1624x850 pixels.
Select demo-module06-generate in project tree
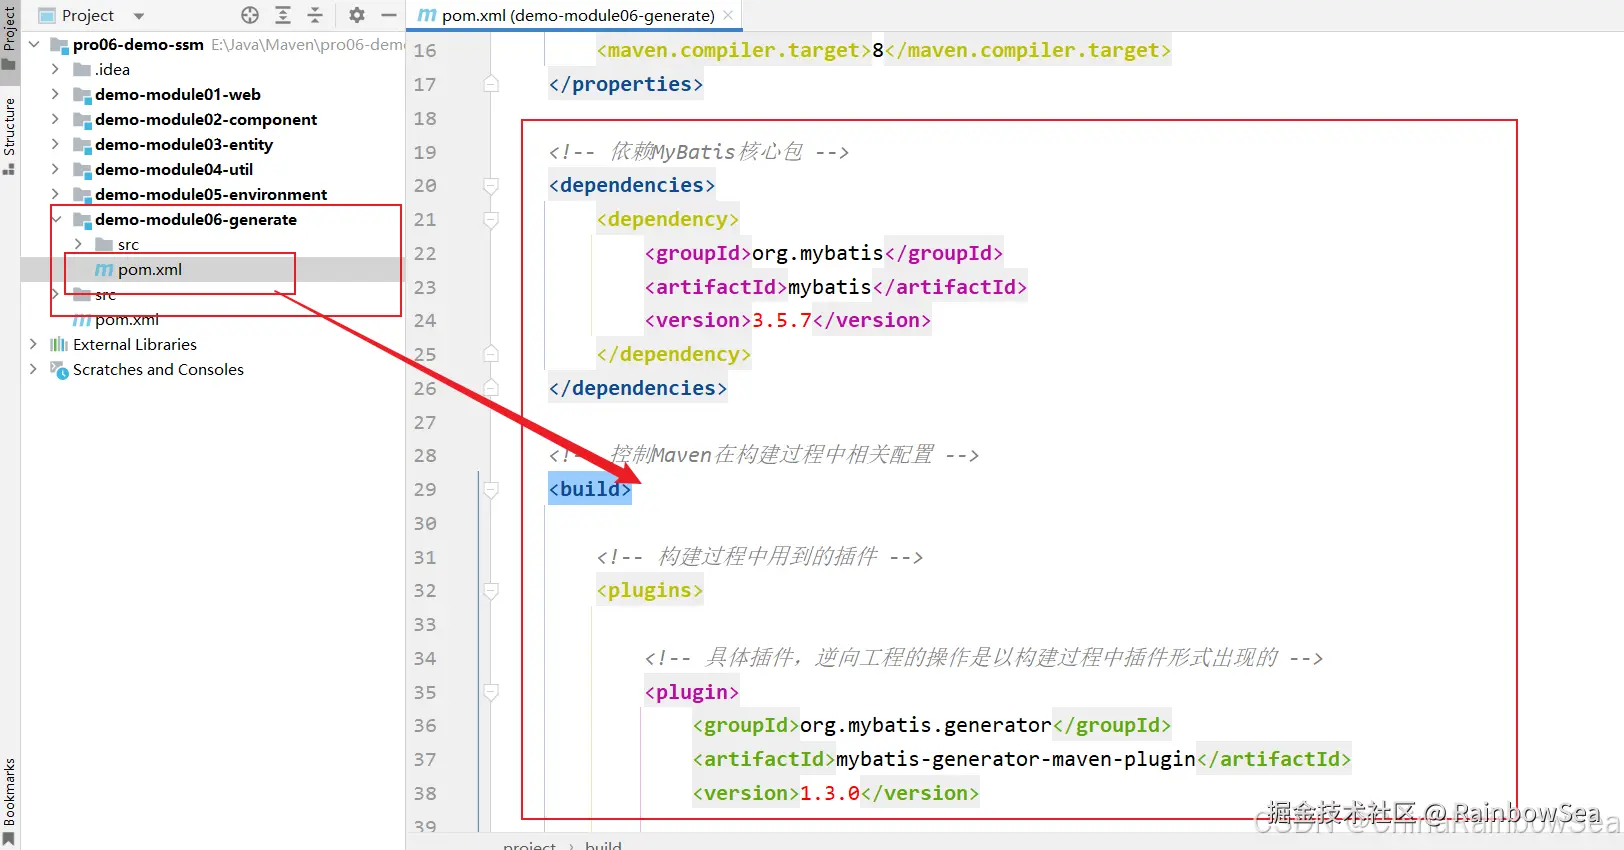(x=196, y=219)
